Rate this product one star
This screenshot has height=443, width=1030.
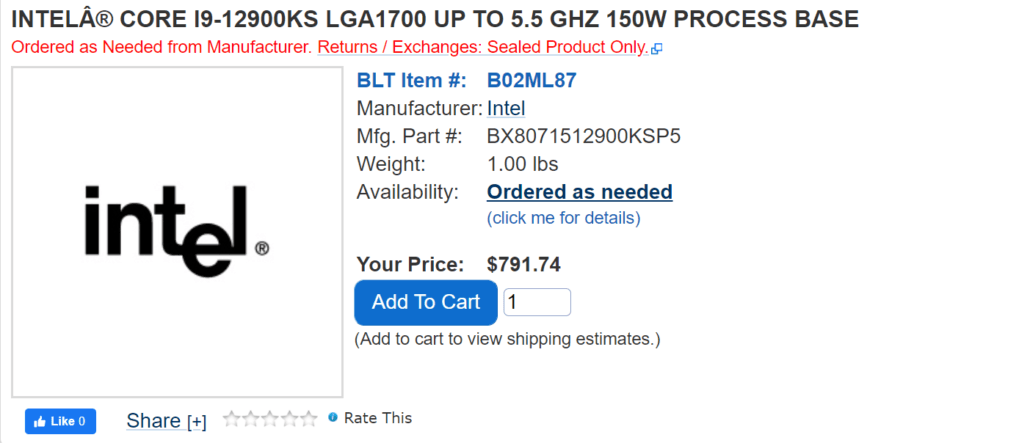(231, 419)
